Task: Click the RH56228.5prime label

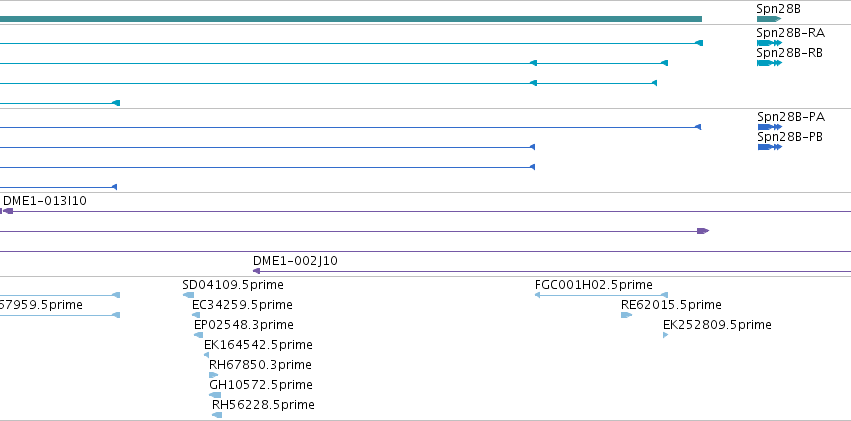Action: point(263,405)
